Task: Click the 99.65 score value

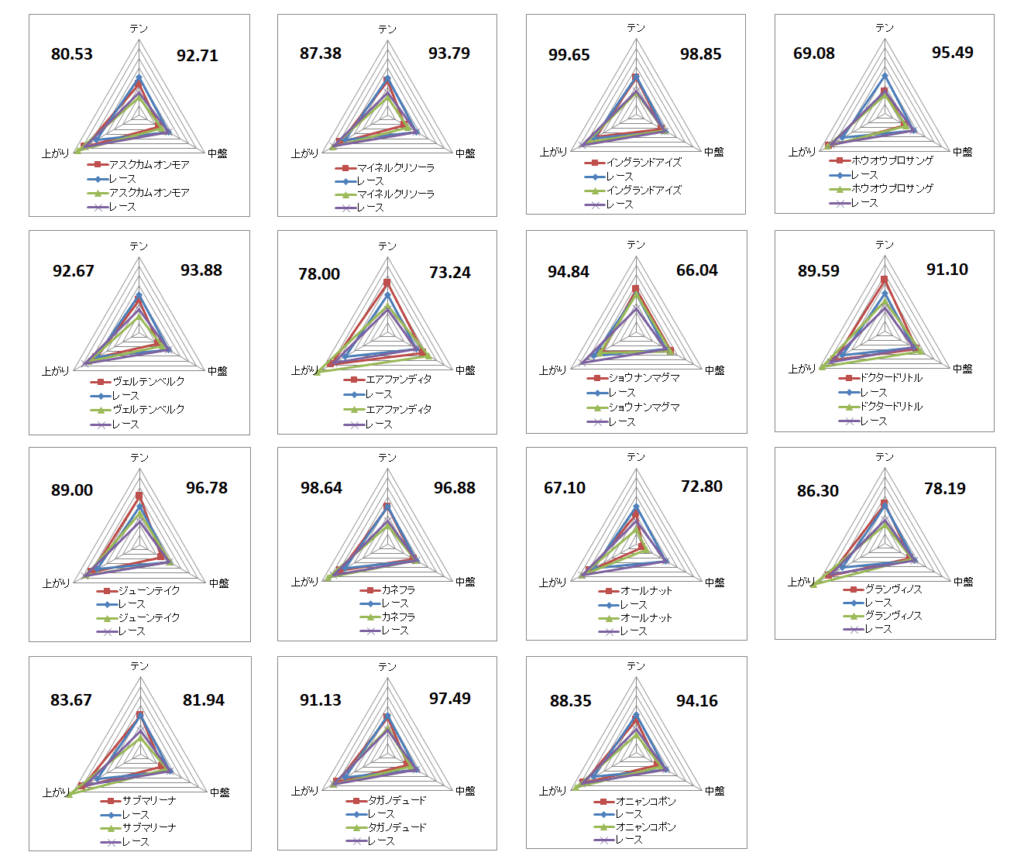Action: point(570,56)
